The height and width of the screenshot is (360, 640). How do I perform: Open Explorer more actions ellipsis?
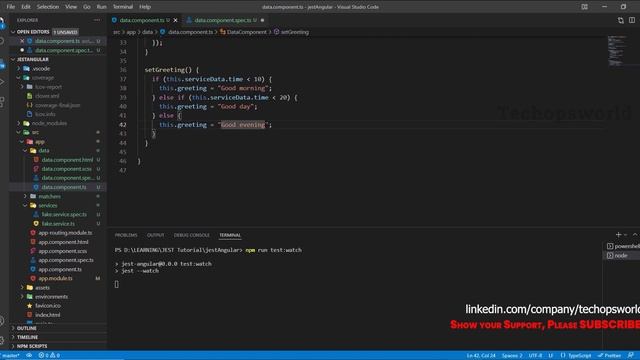coord(97,20)
